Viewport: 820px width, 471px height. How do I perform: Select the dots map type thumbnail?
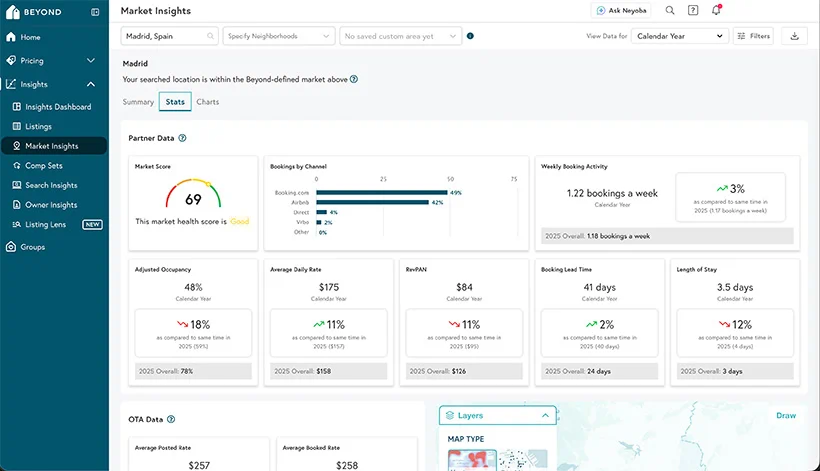(523, 460)
